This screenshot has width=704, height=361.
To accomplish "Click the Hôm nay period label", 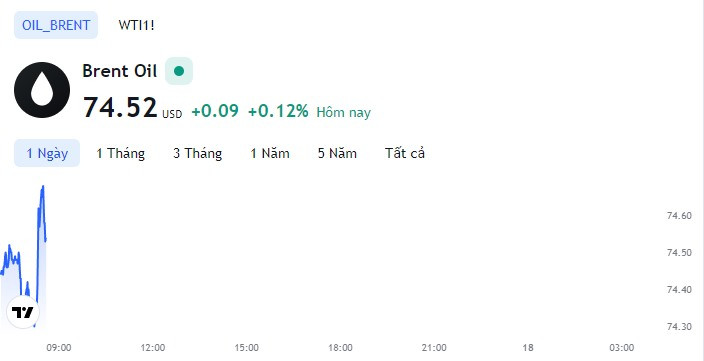I will 343,112.
